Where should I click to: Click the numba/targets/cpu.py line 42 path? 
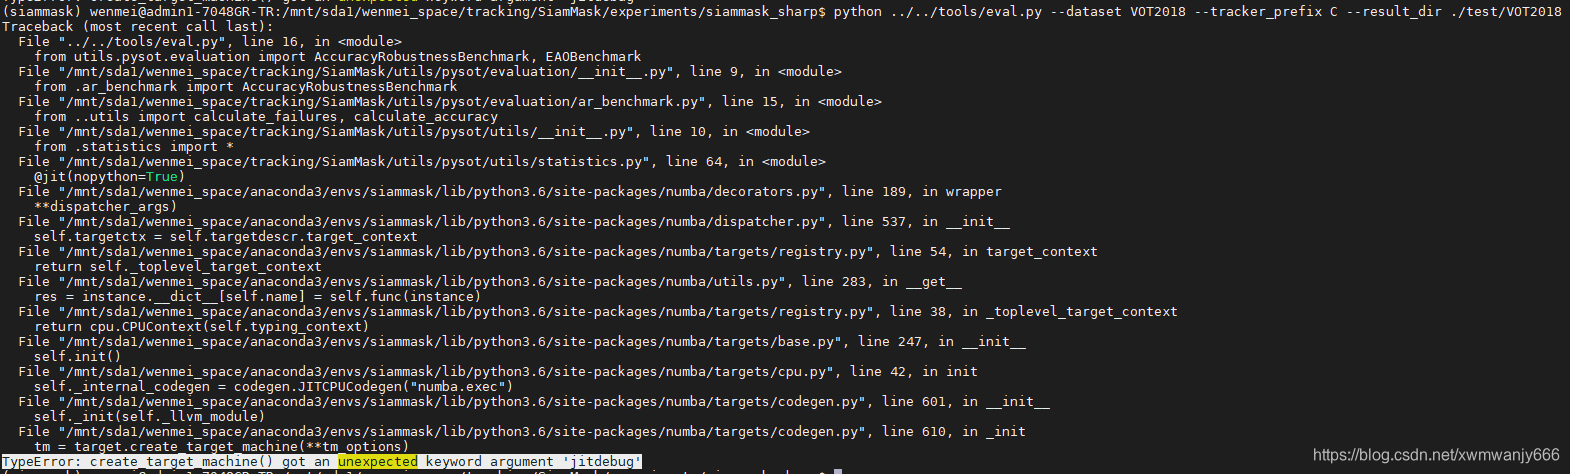(498, 371)
